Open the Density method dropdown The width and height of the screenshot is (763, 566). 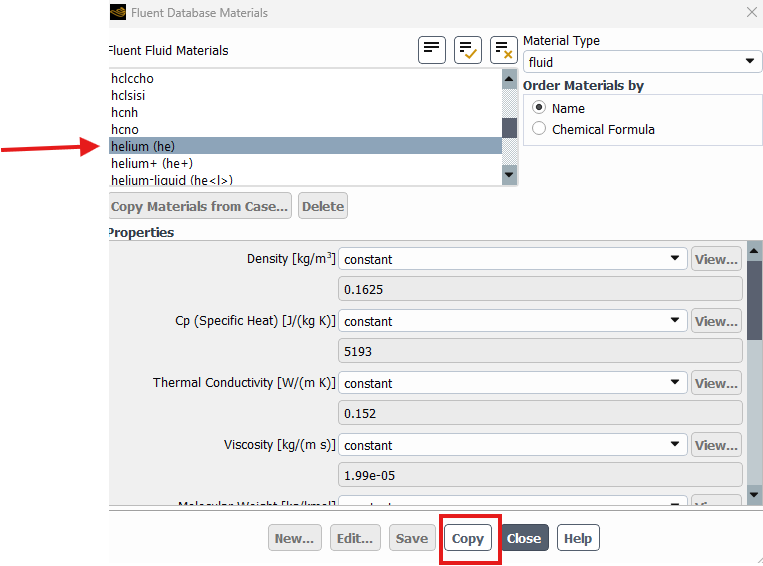512,259
